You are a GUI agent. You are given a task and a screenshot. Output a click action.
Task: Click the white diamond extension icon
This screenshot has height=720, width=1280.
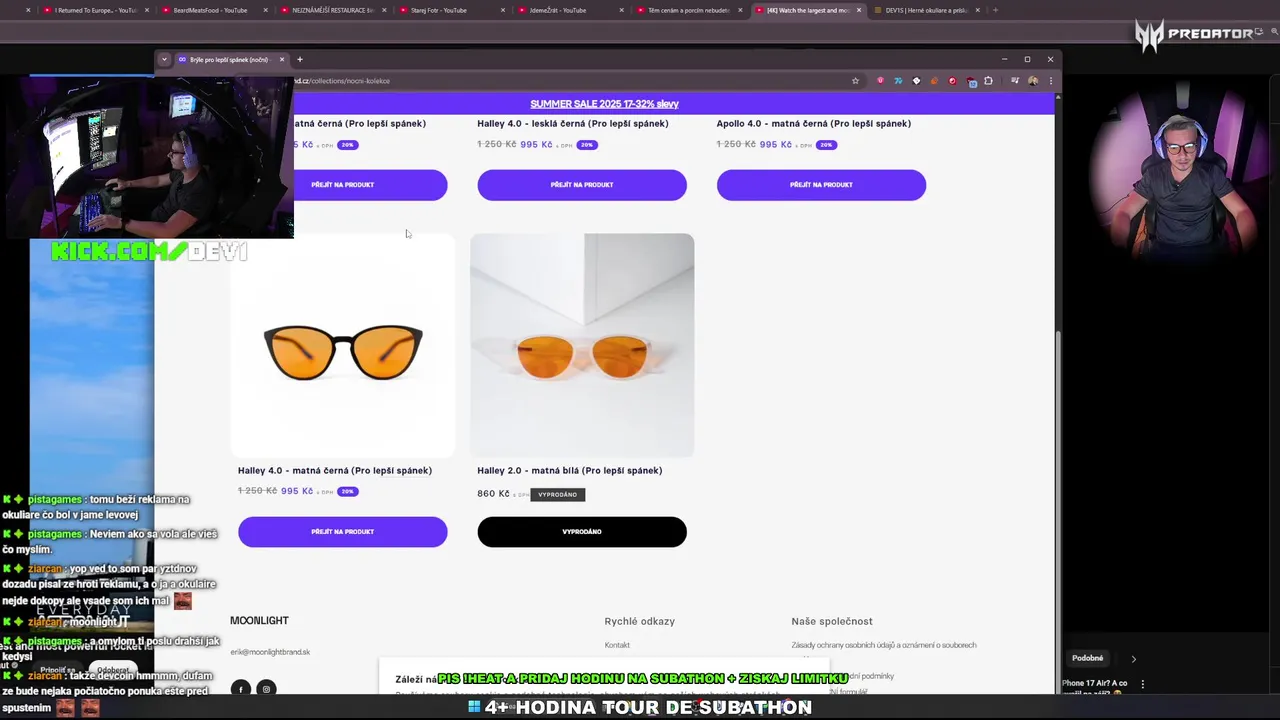(x=916, y=81)
